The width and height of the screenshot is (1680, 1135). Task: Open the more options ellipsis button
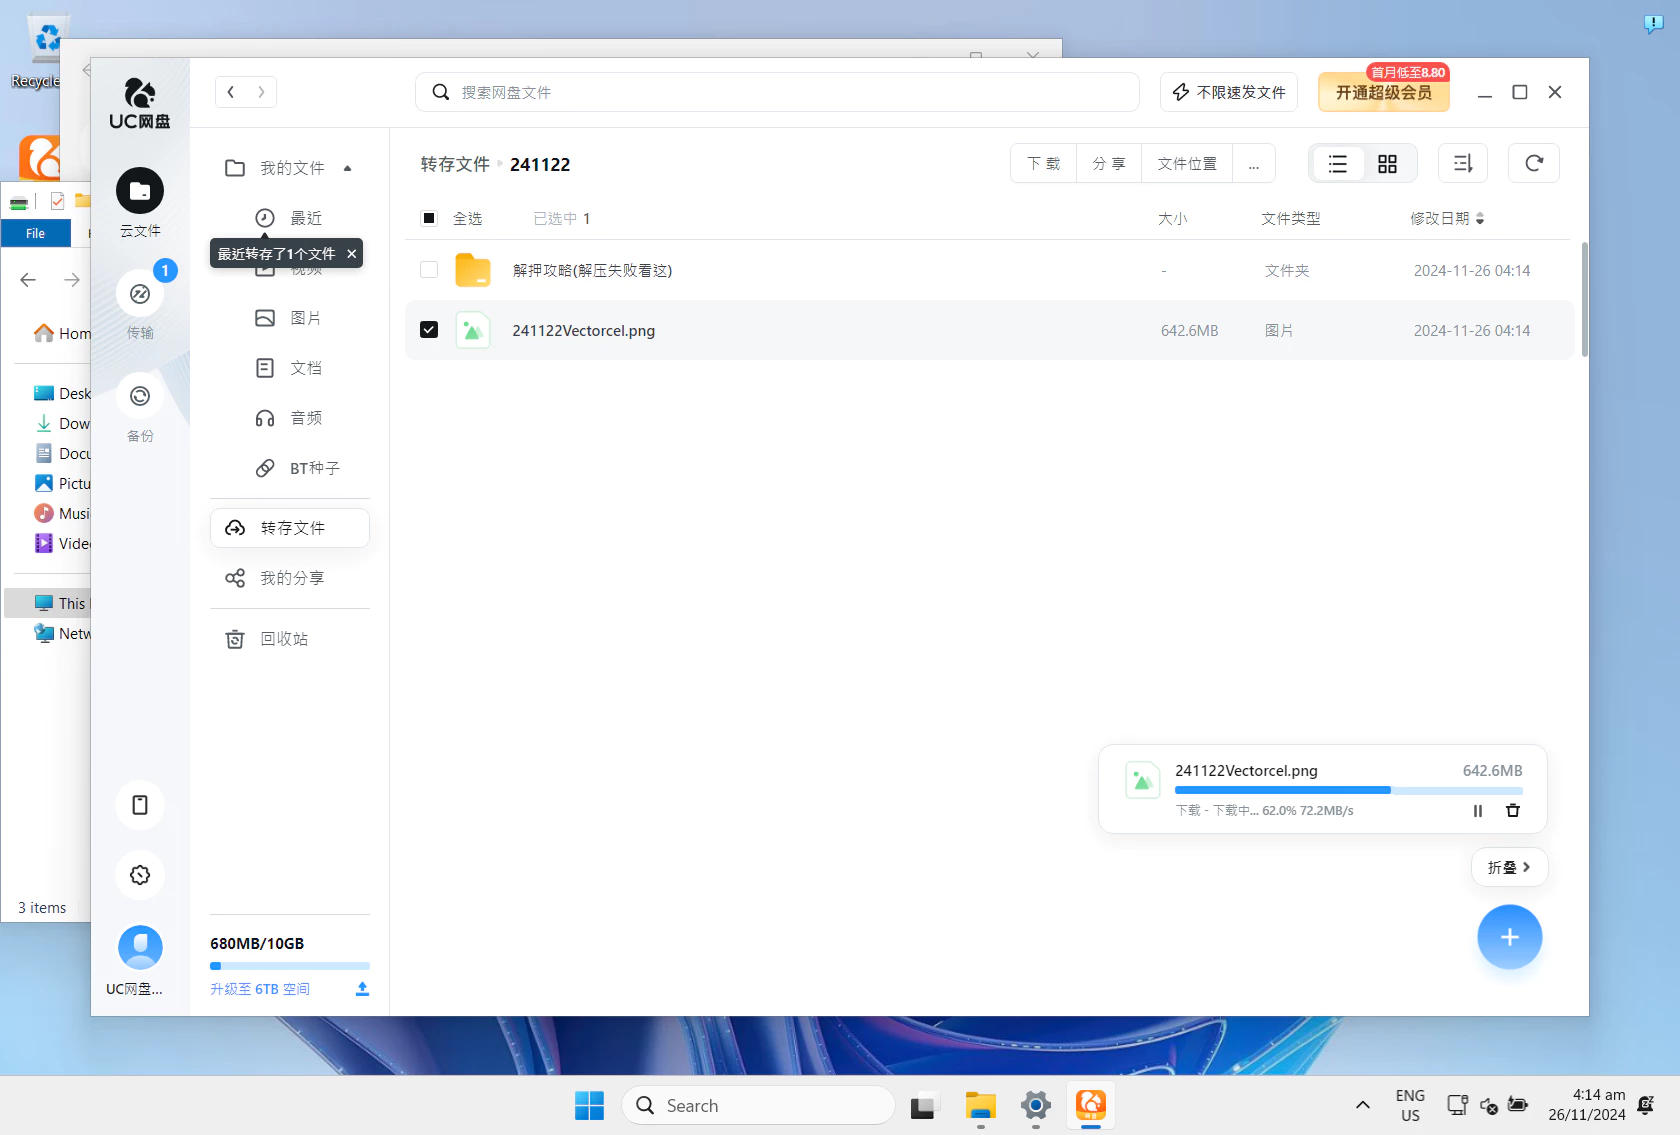(1254, 164)
